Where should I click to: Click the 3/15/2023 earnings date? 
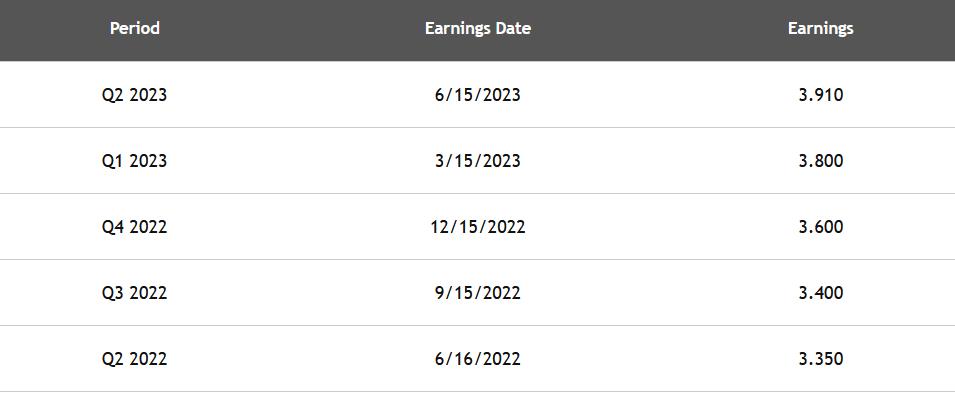coord(478,161)
